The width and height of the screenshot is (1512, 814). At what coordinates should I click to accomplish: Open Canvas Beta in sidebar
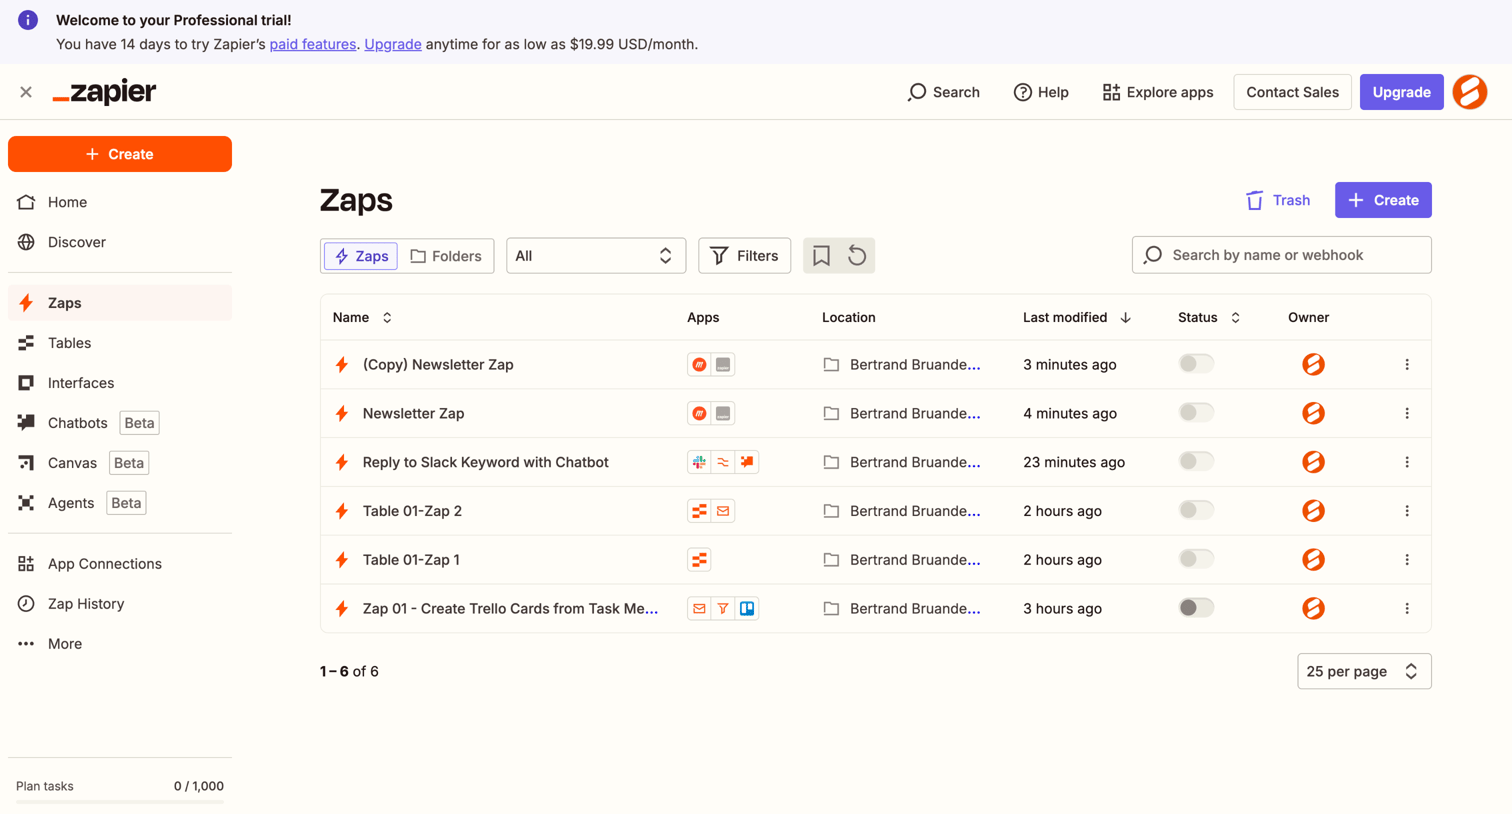pyautogui.click(x=120, y=463)
